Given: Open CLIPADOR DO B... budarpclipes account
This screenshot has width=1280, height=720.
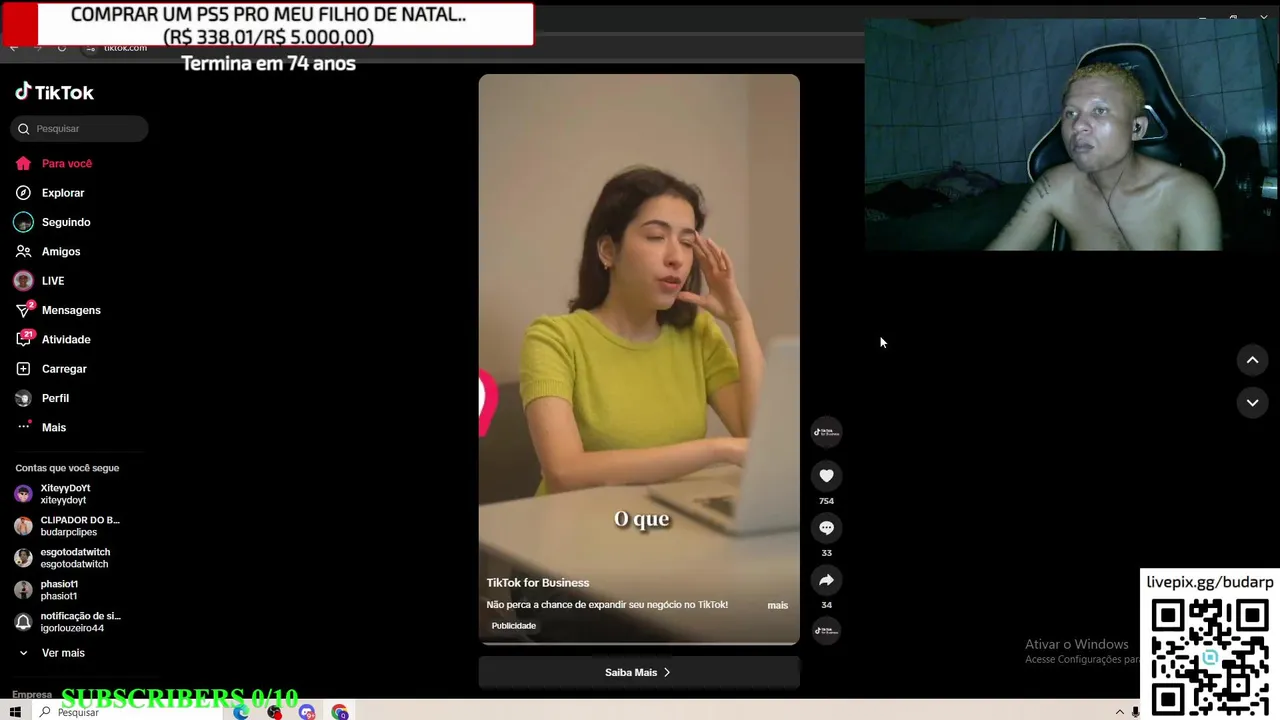Looking at the screenshot, I should (66, 526).
